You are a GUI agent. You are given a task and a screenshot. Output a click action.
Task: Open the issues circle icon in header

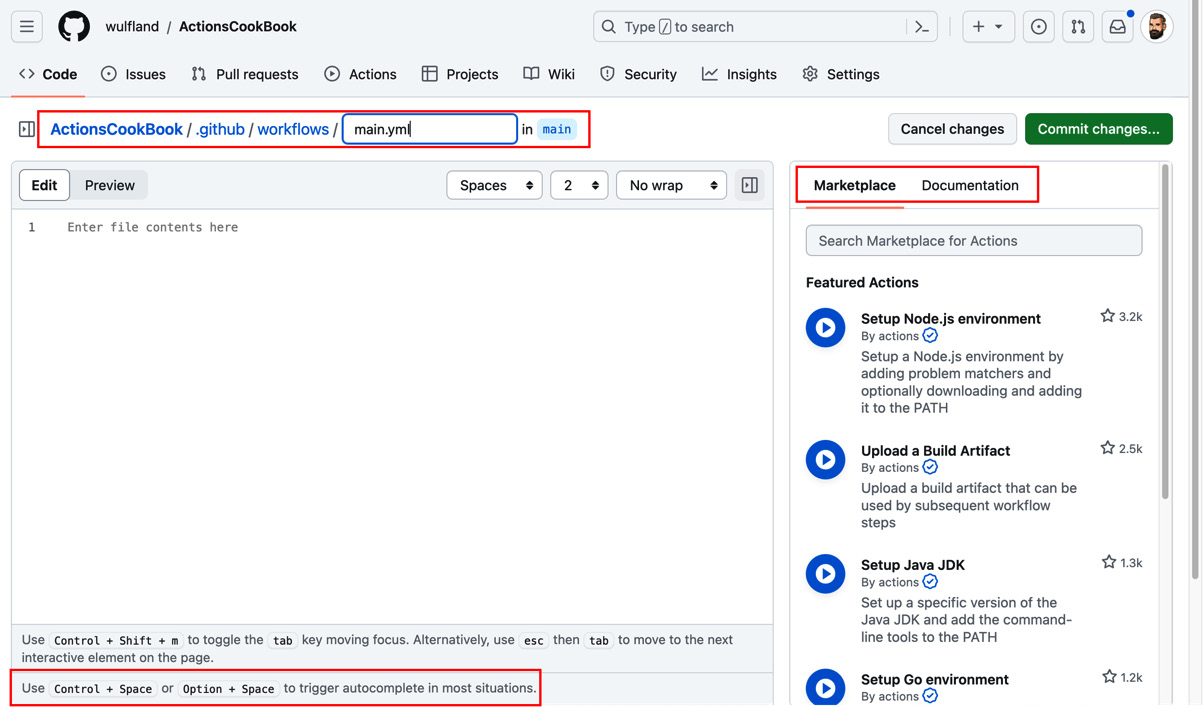click(x=1039, y=27)
